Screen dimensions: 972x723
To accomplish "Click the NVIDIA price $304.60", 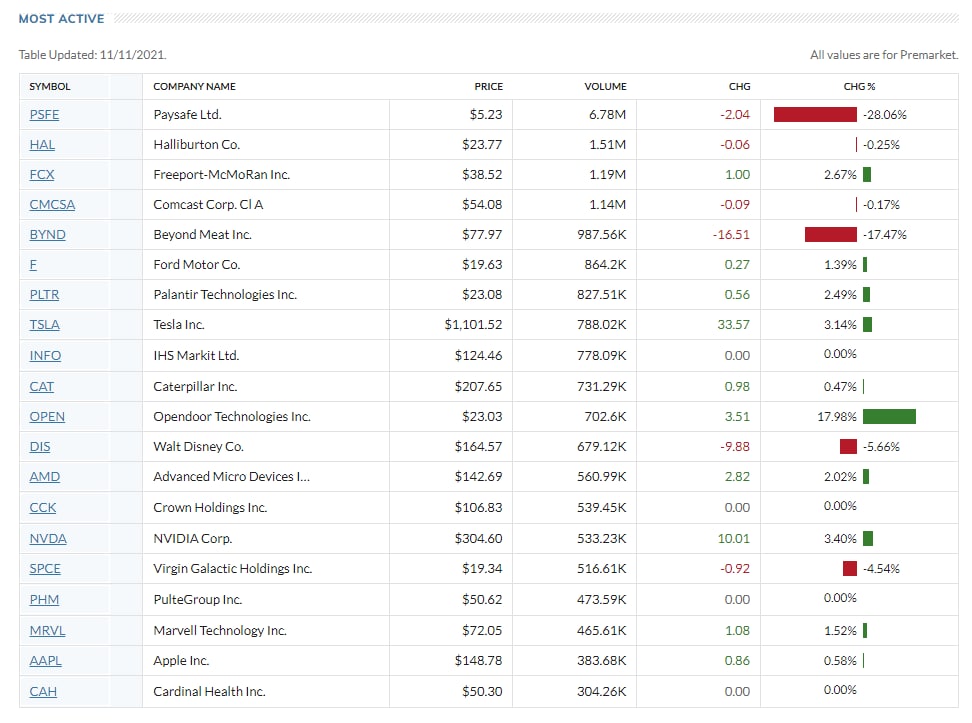I will (x=478, y=539).
